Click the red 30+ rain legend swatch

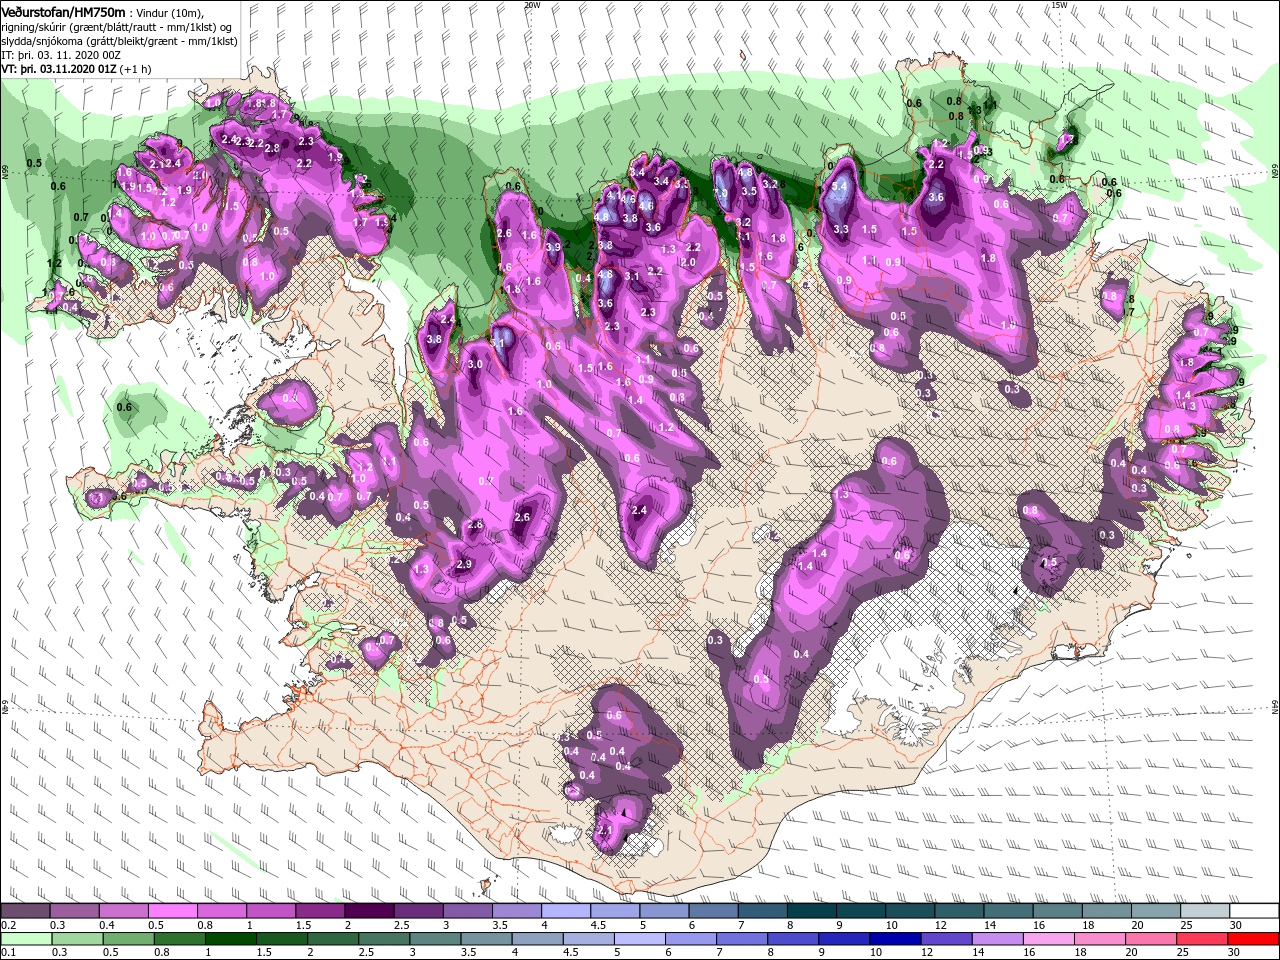[1254, 938]
